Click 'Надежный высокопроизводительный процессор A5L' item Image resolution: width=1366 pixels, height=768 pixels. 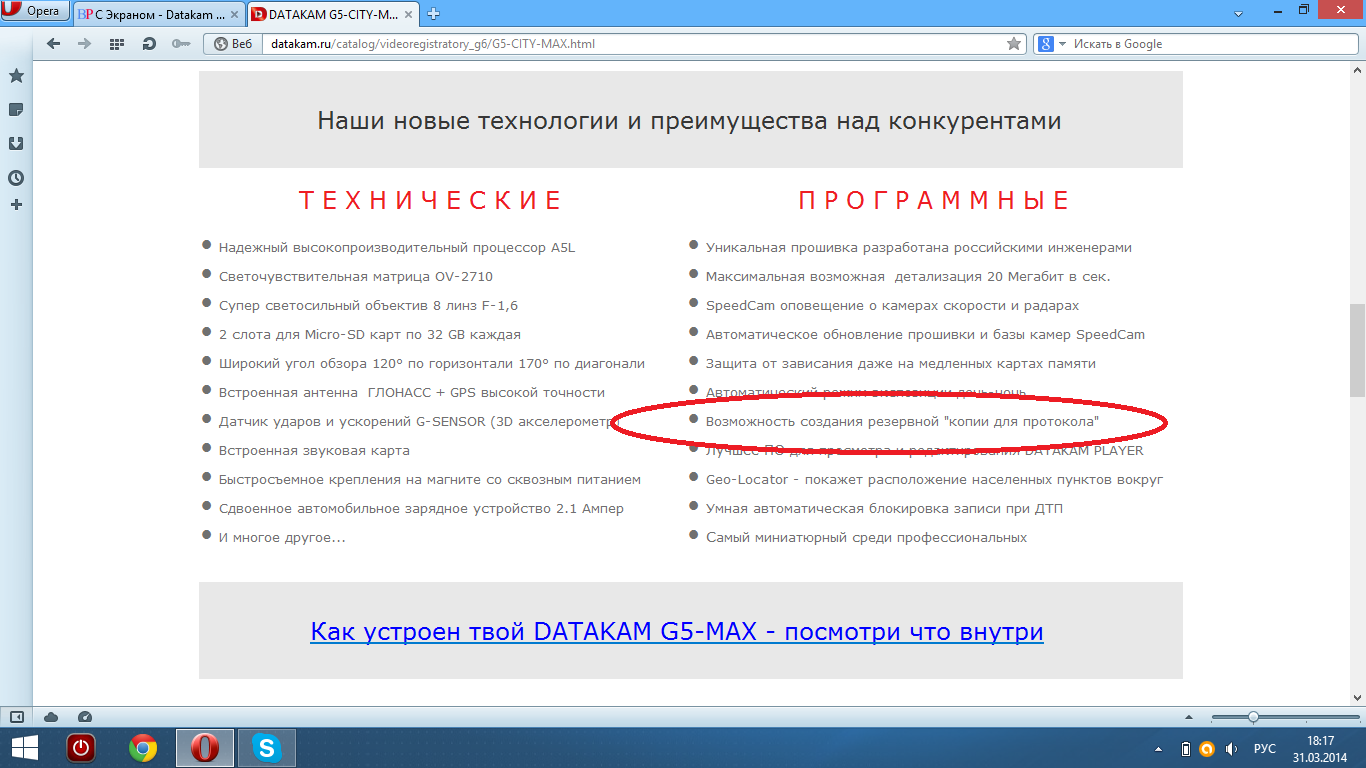pyautogui.click(x=397, y=247)
